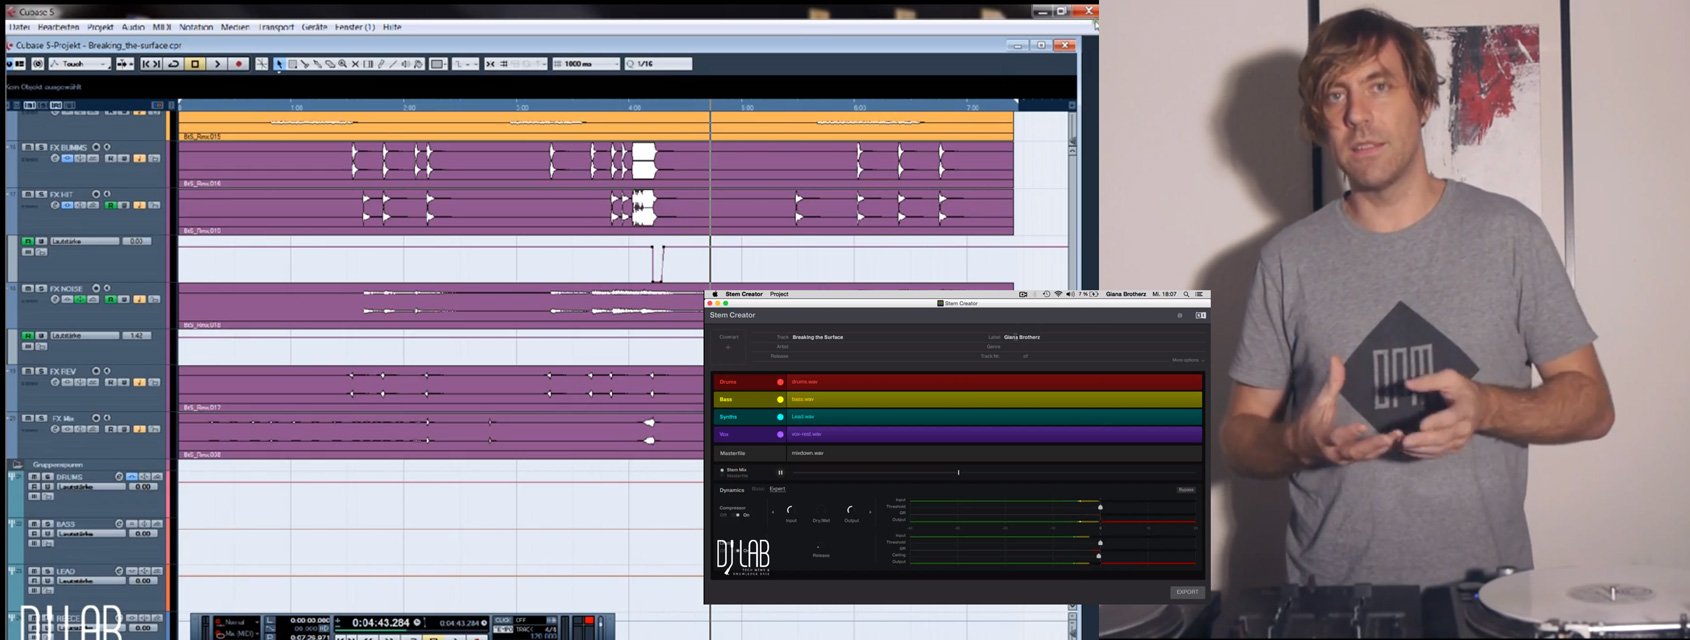This screenshot has width=1690, height=640.
Task: Open the Transport menu
Action: coord(276,27)
